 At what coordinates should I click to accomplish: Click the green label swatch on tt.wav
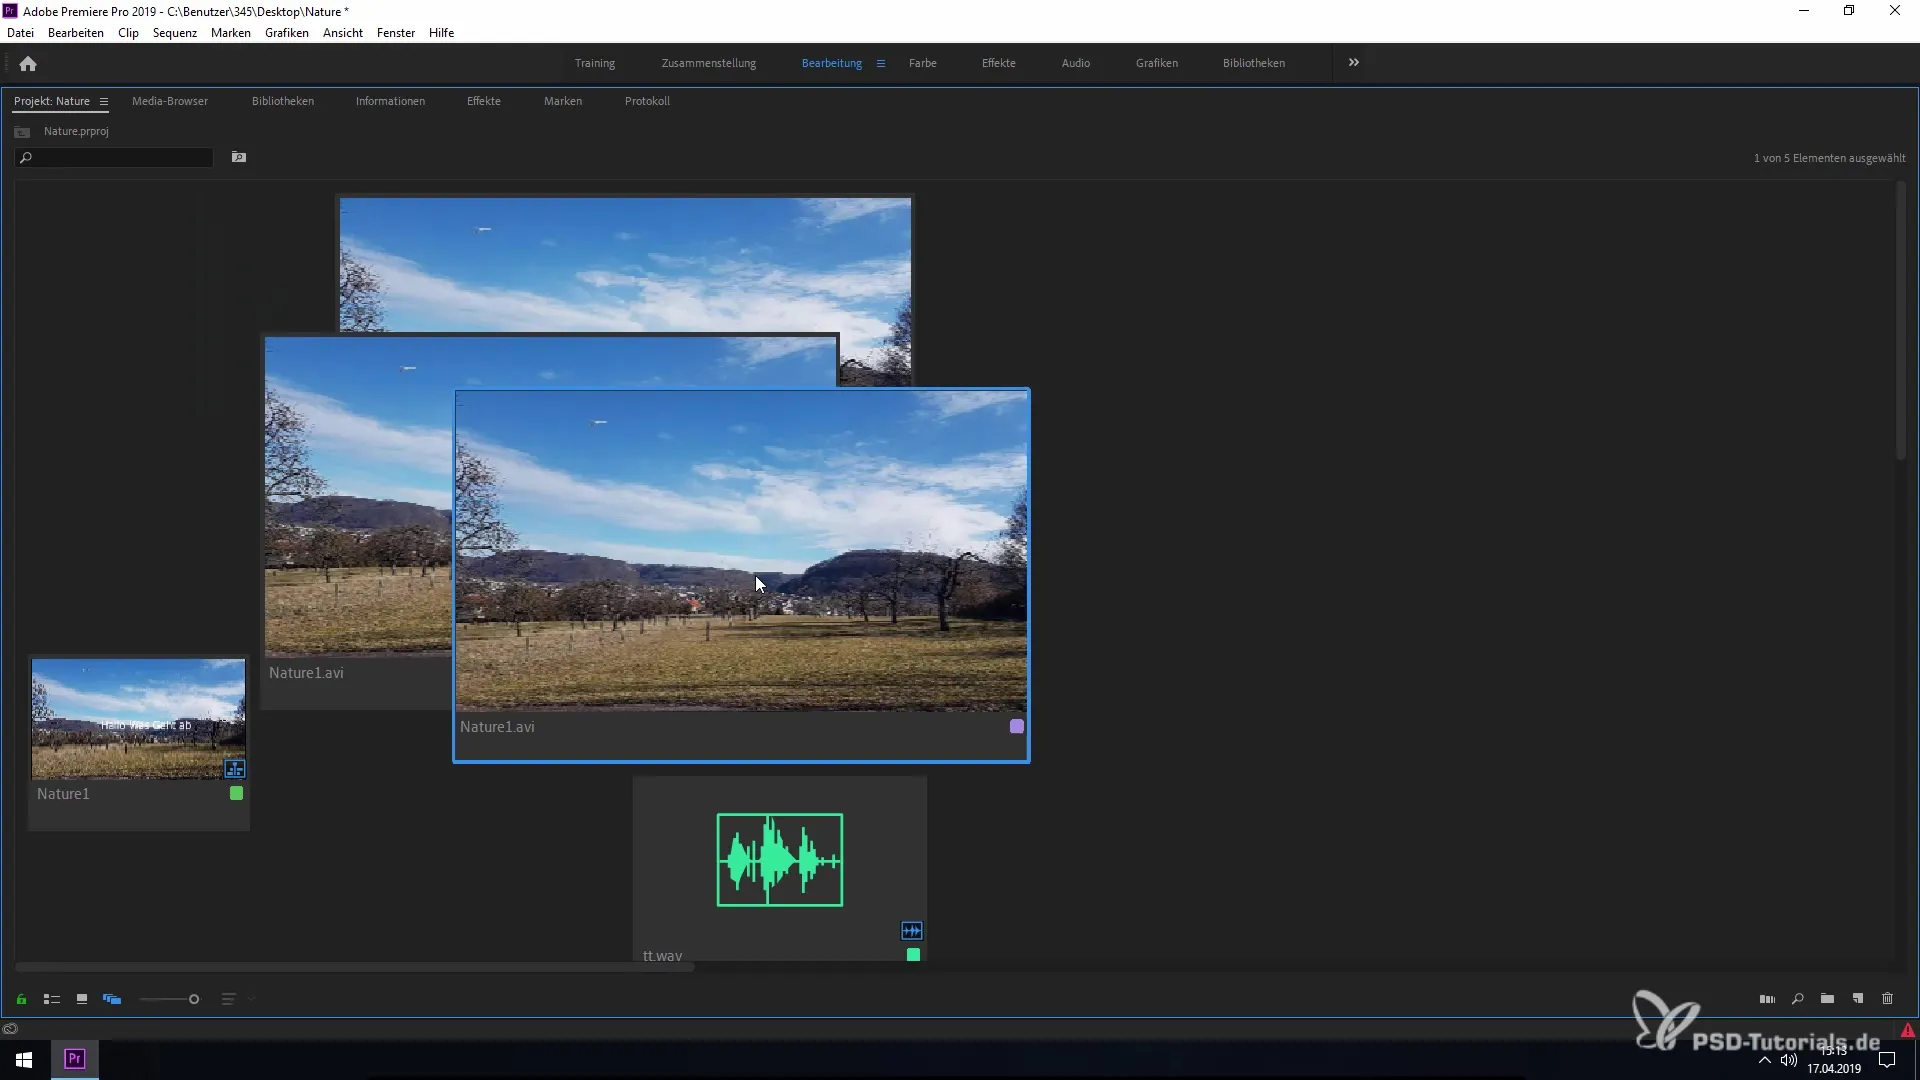click(913, 955)
